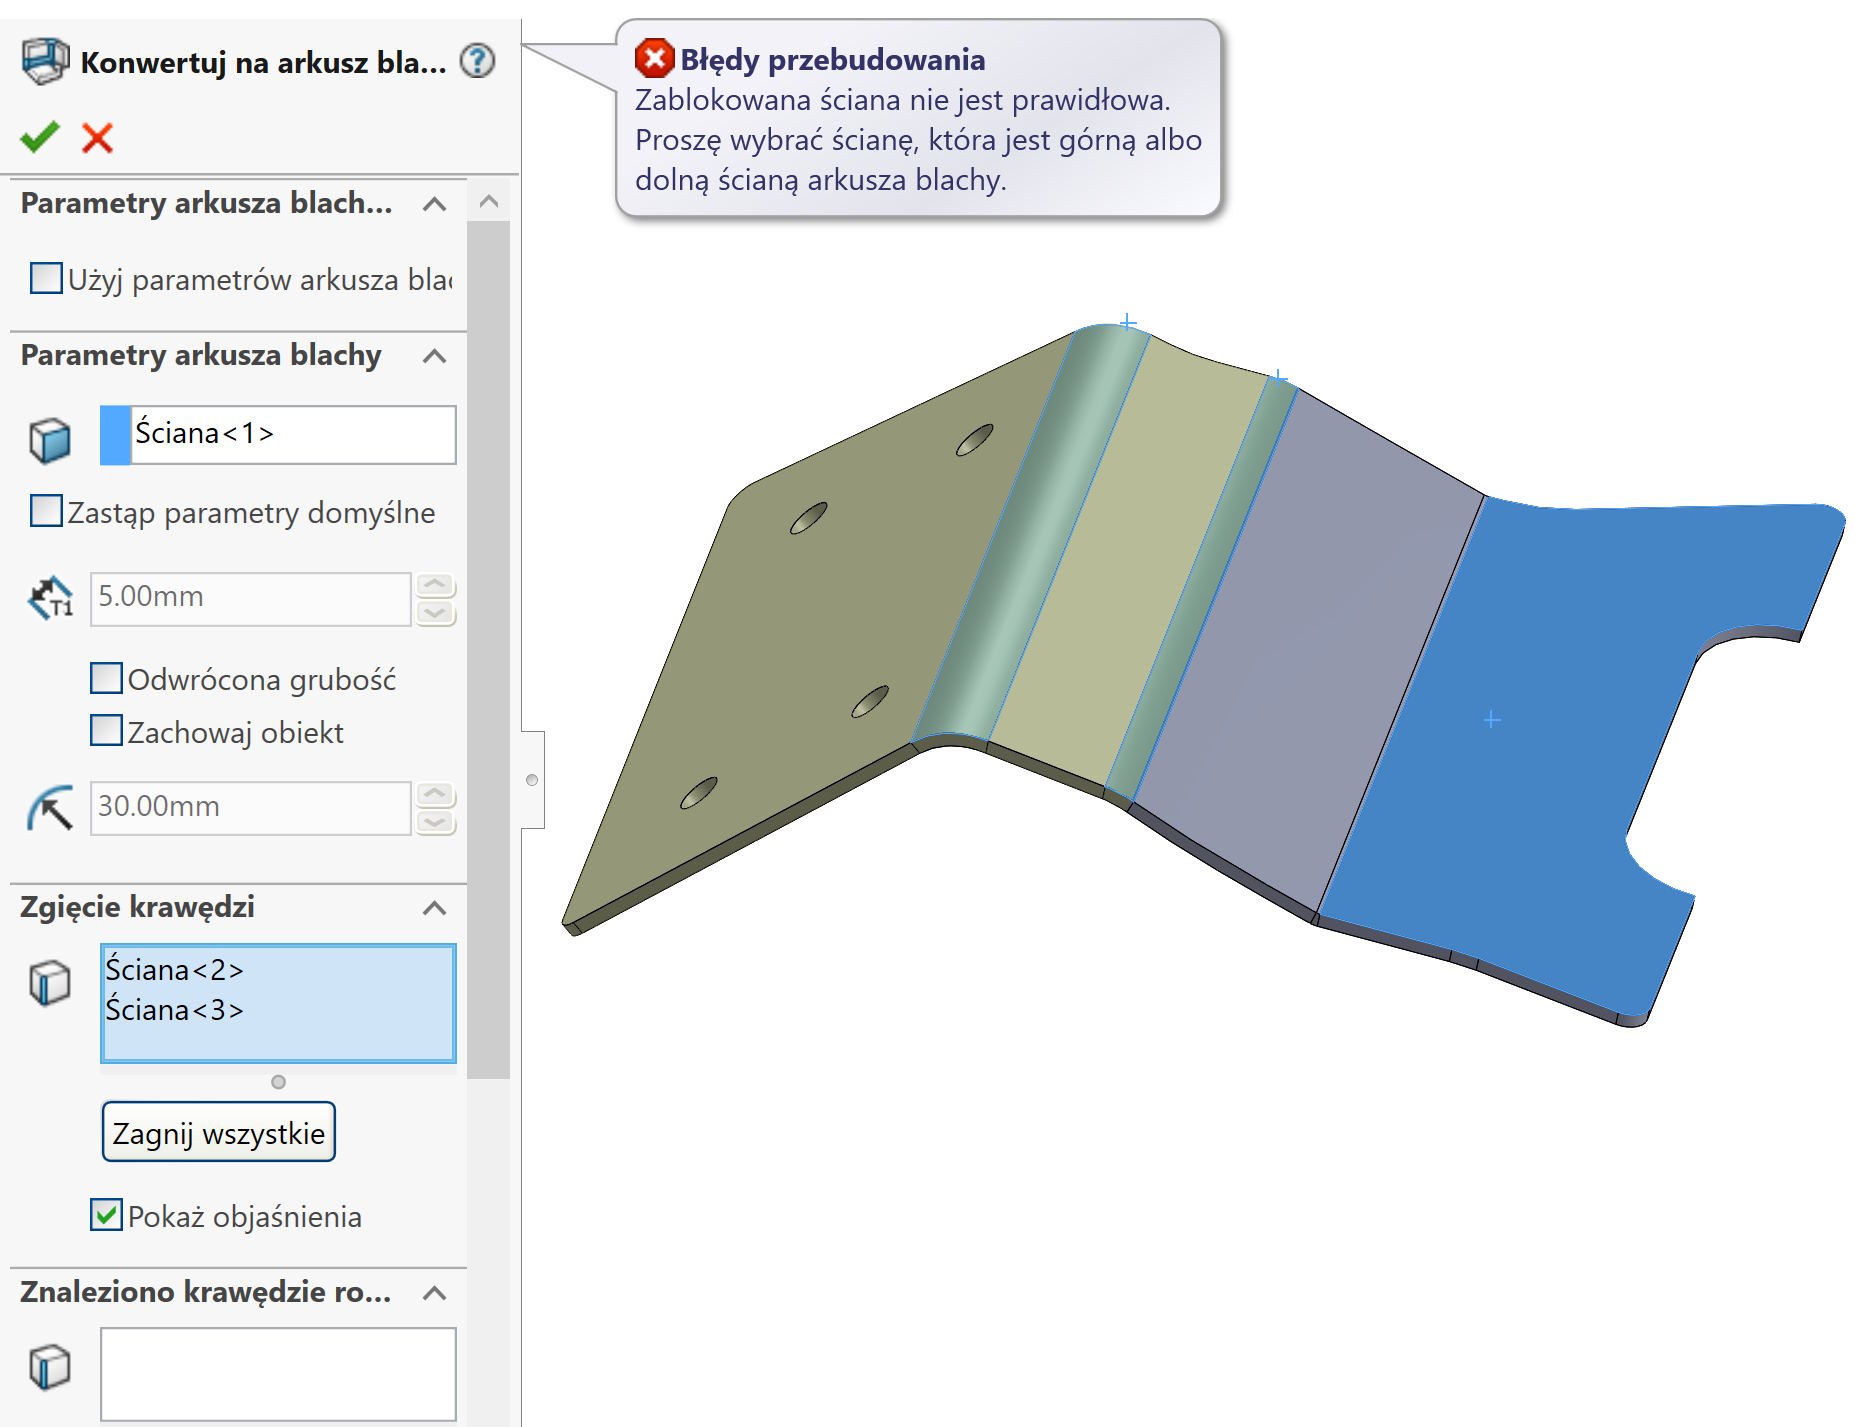Click the 'Ściana<1>' fixed face field

(292, 434)
